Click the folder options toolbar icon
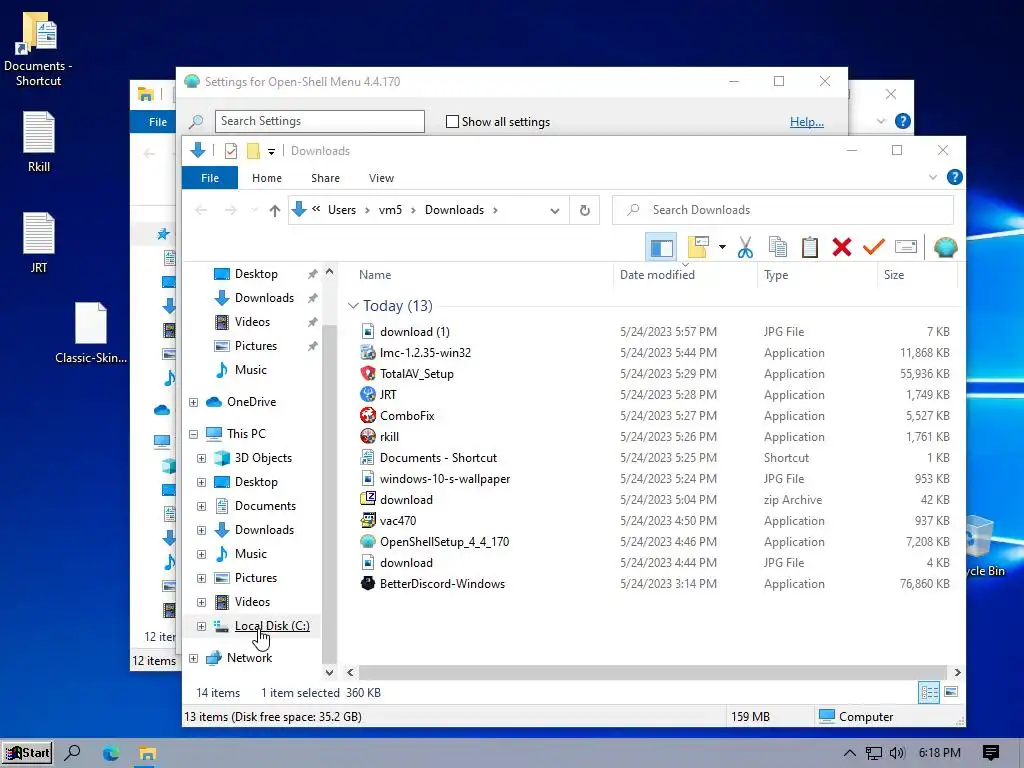 (x=697, y=247)
